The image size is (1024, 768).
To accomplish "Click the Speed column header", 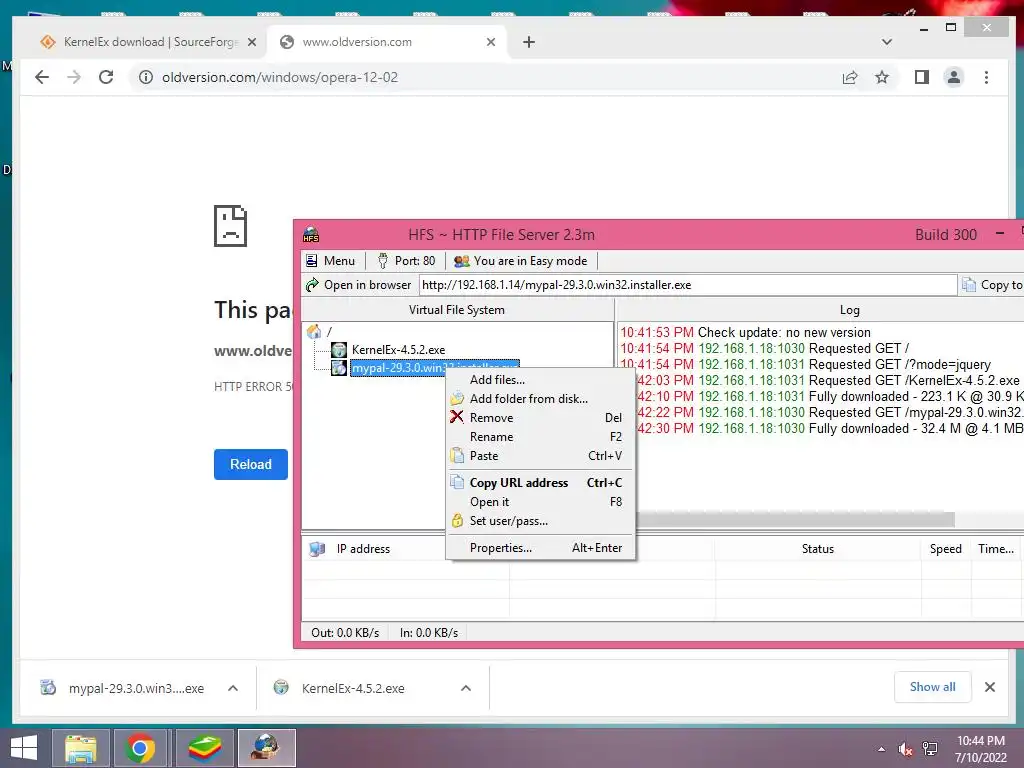I will click(x=946, y=549).
